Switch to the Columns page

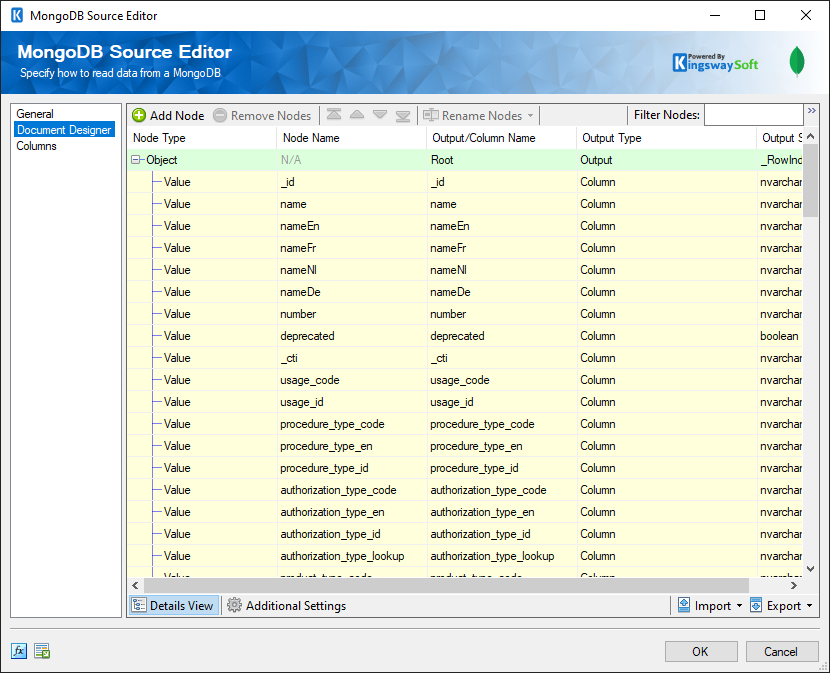tap(37, 146)
